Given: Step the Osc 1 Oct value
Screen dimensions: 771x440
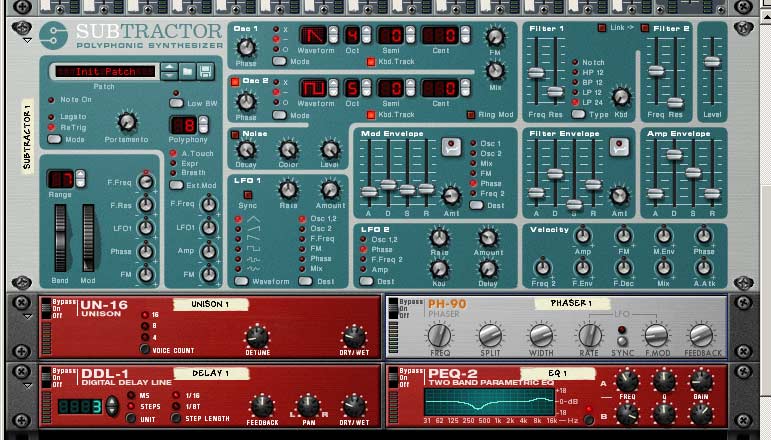Looking at the screenshot, I should click(x=366, y=35).
